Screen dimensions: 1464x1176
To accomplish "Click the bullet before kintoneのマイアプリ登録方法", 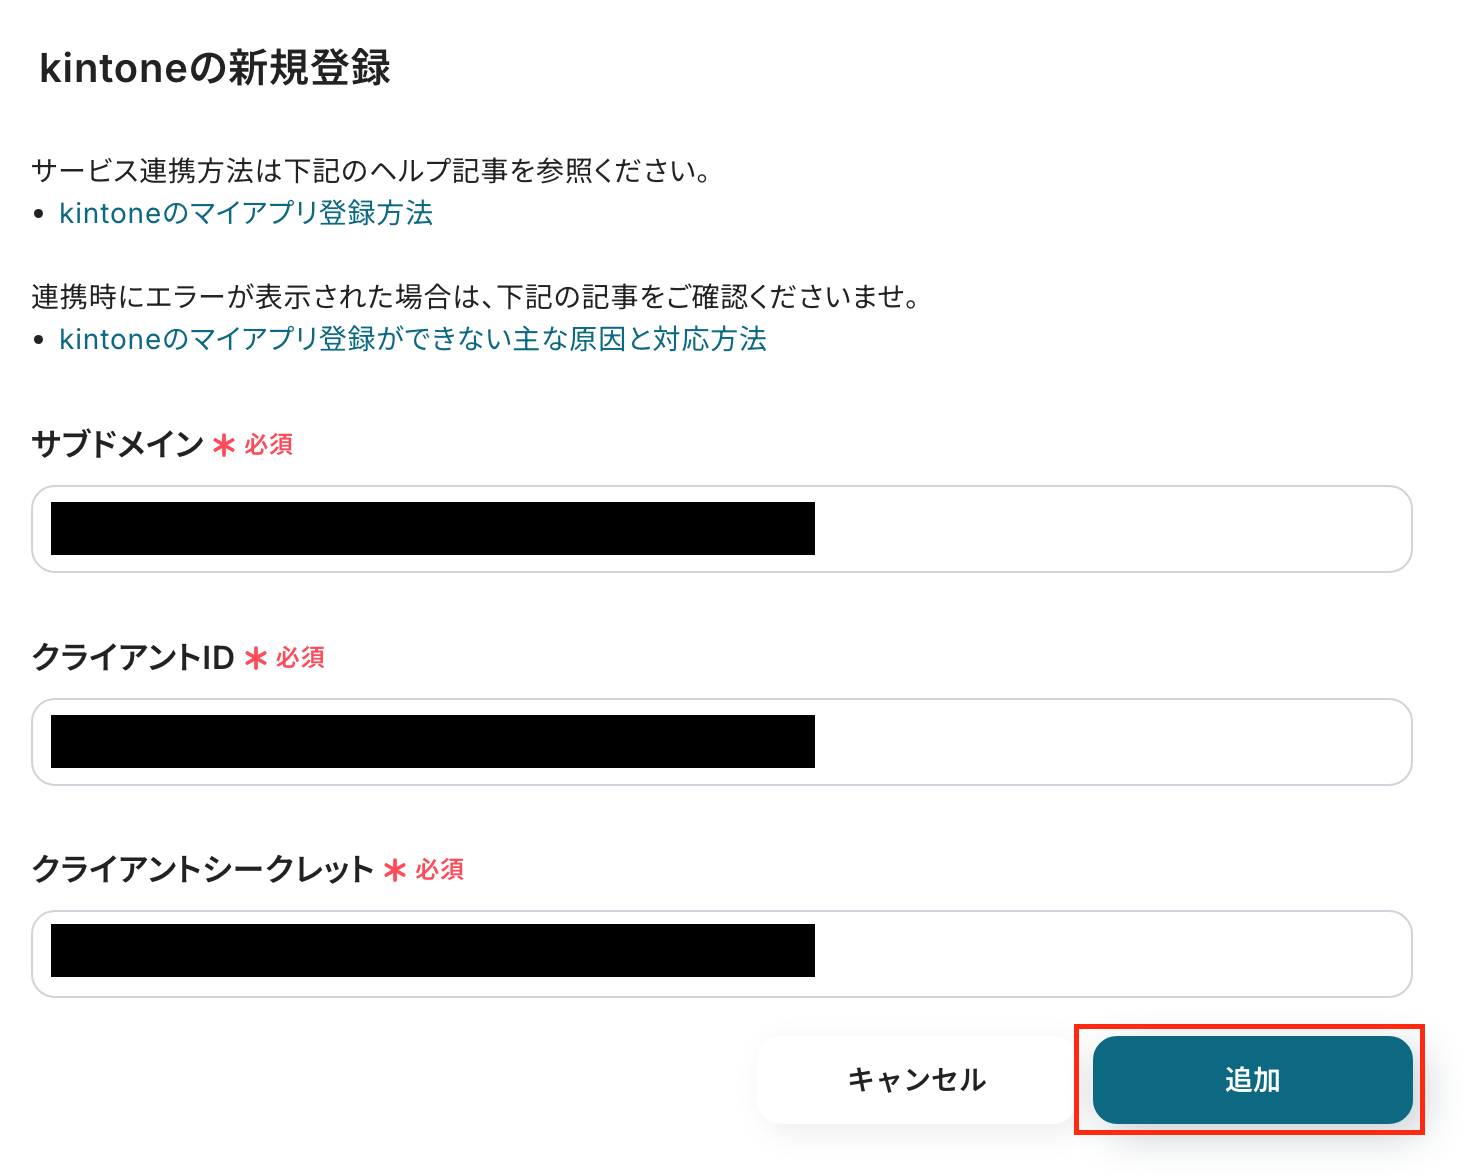I will click(x=39, y=214).
